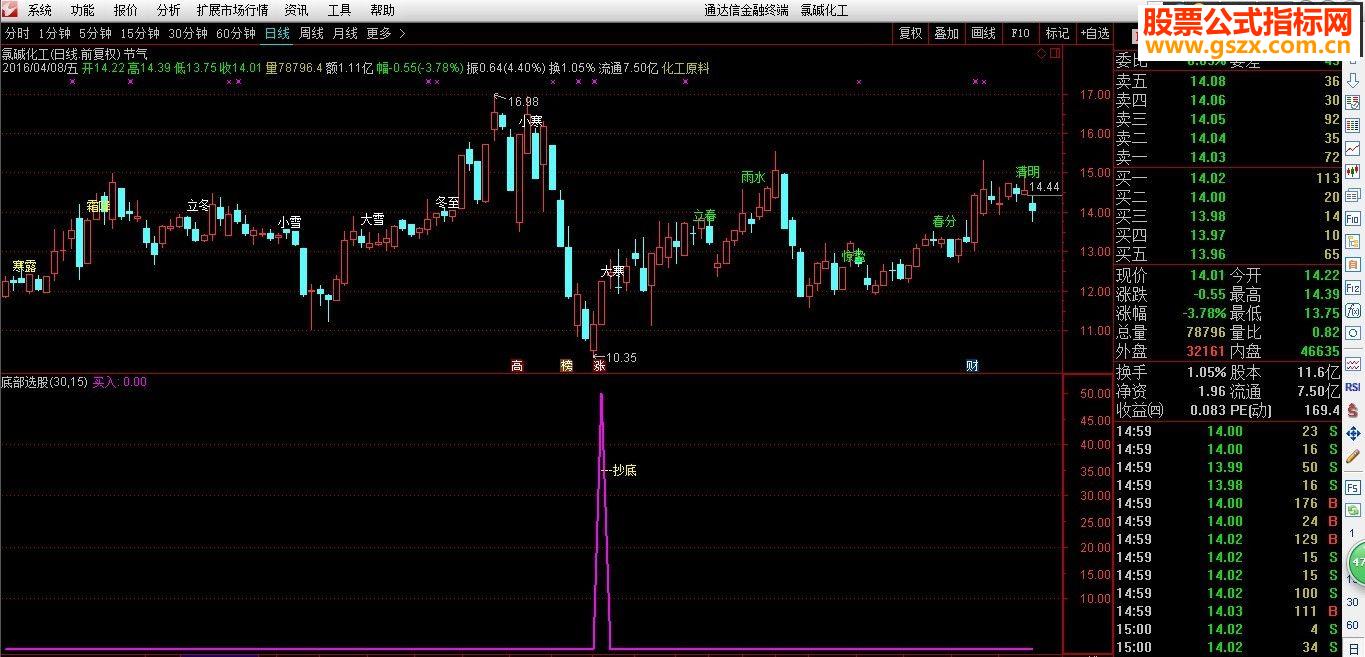Click the 16.98 high price label

point(523,101)
